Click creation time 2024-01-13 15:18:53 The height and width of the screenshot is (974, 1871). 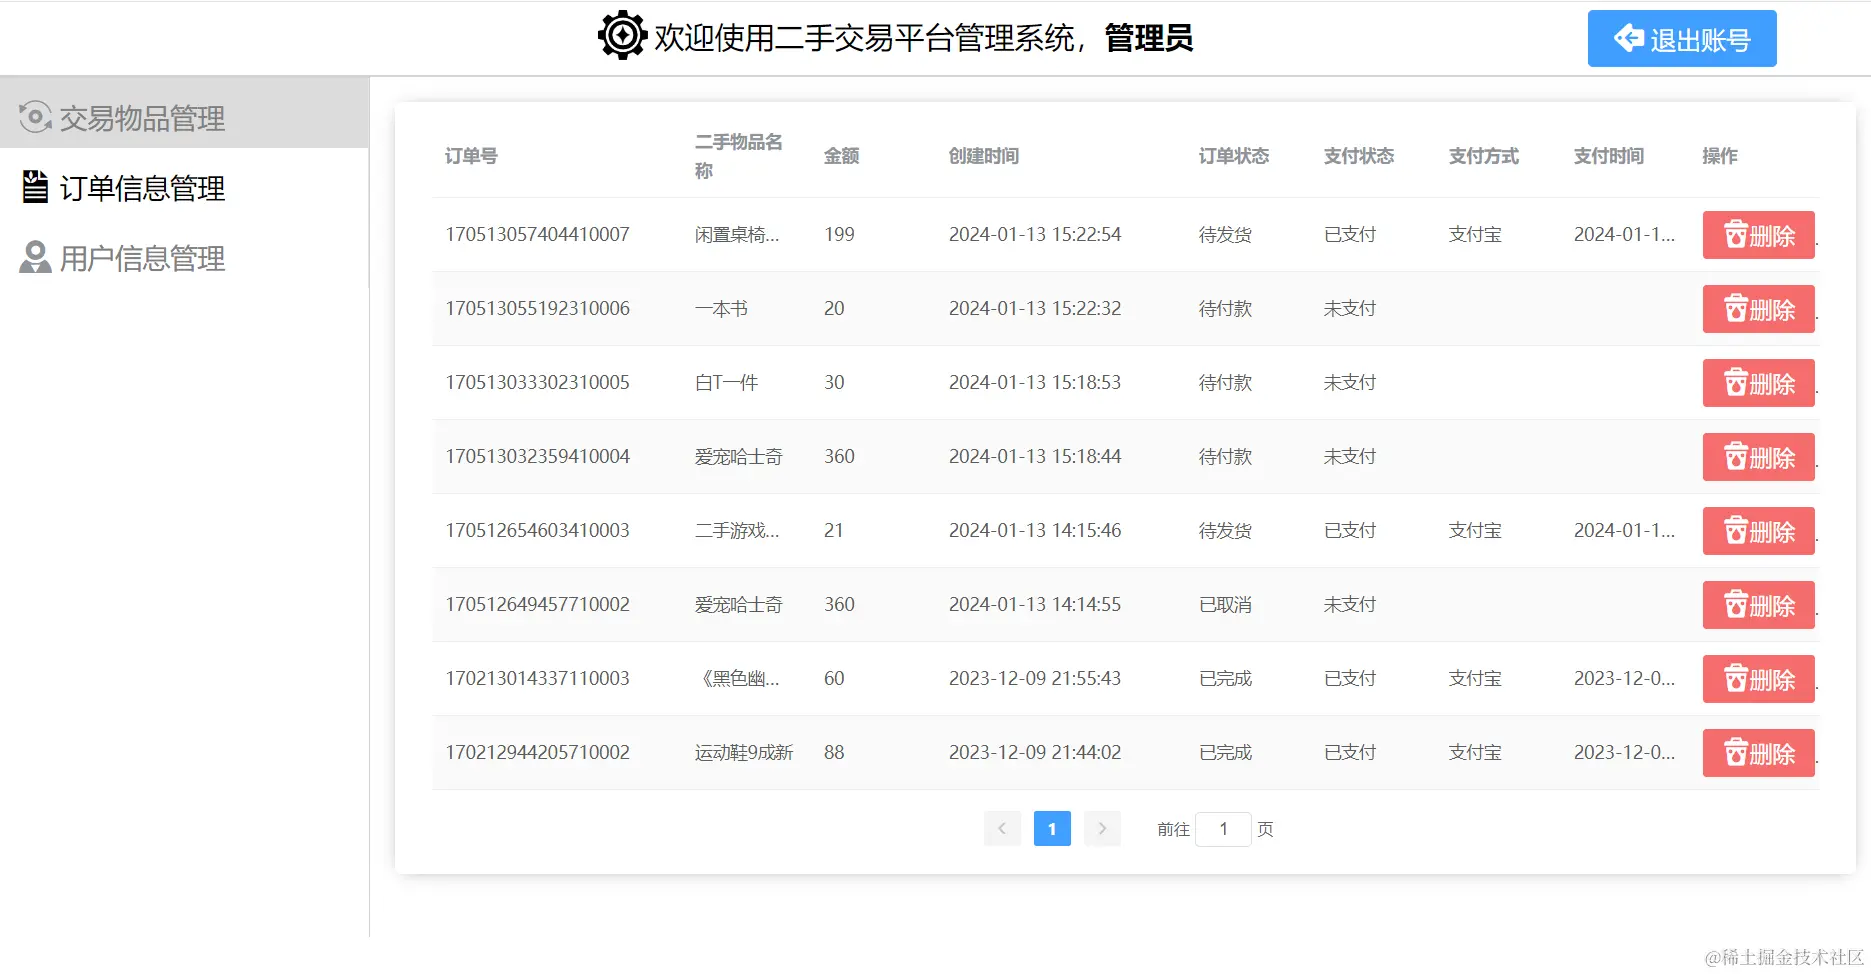click(1035, 382)
